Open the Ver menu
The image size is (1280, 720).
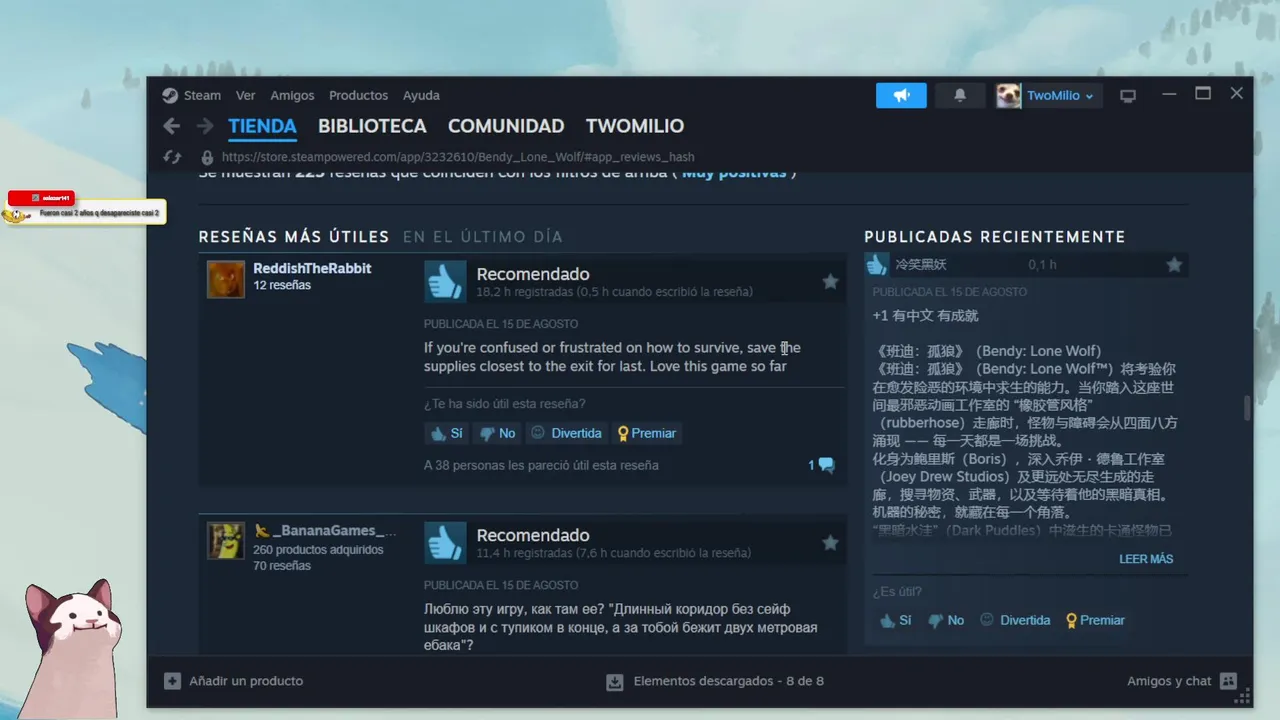coord(246,95)
